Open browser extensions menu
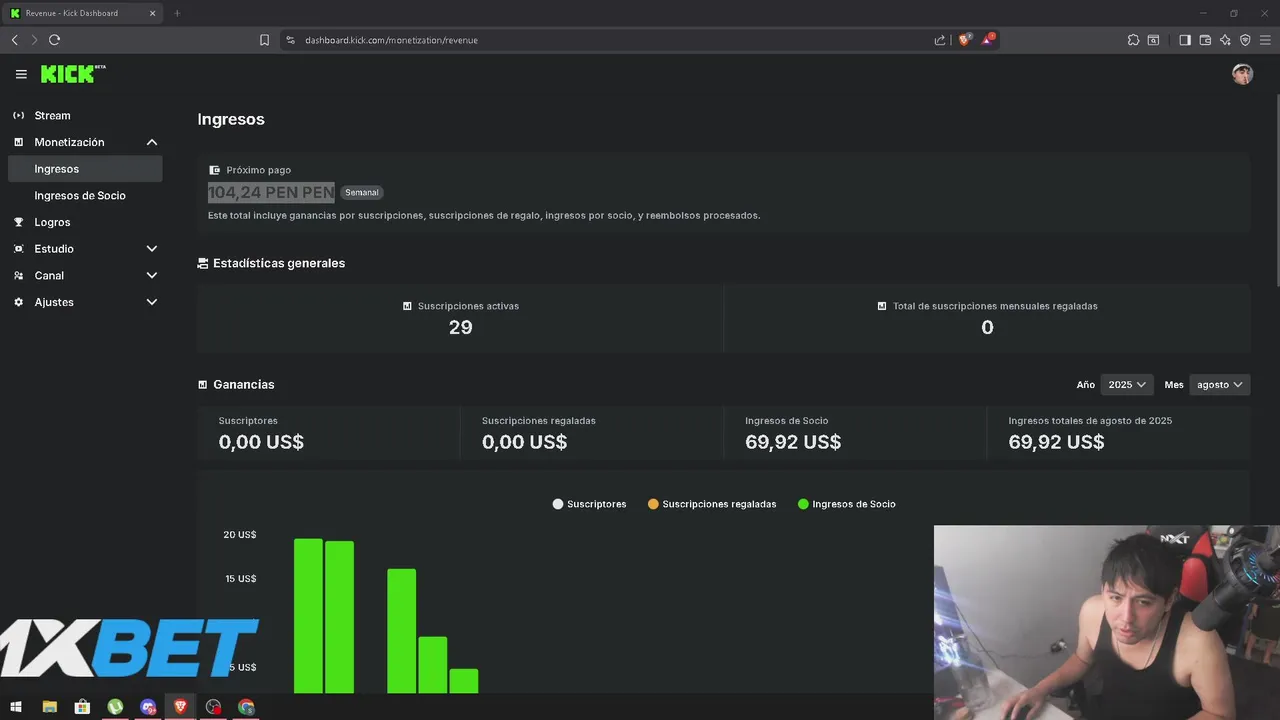 click(1133, 40)
